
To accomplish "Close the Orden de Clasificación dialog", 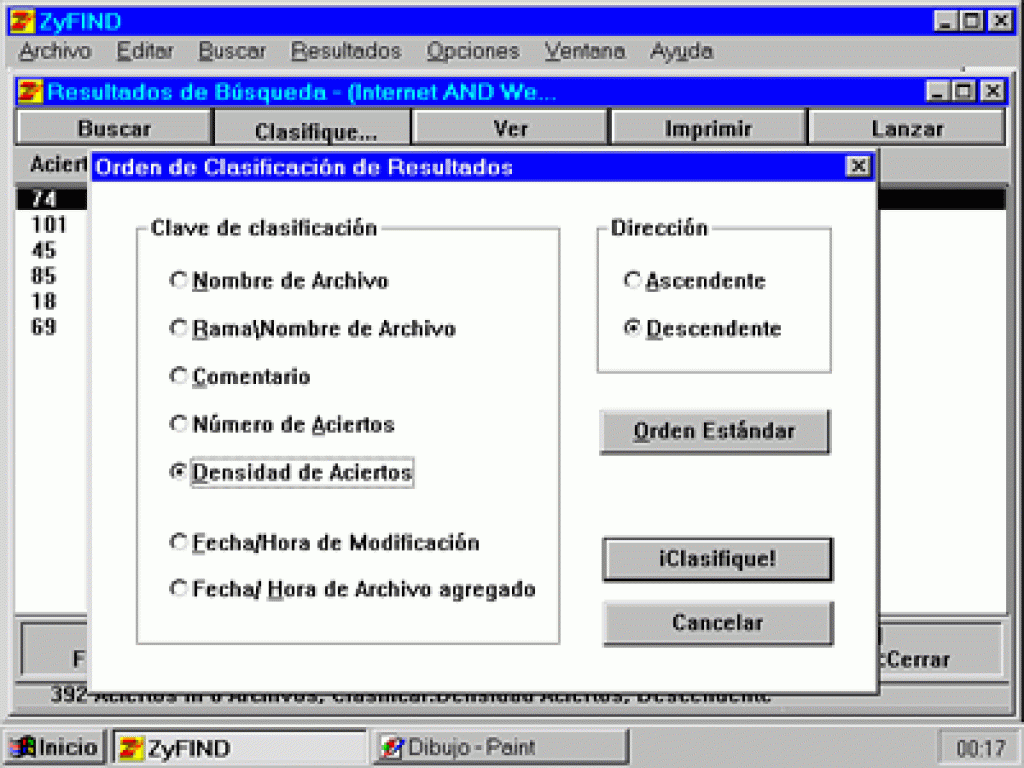I will click(x=857, y=167).
